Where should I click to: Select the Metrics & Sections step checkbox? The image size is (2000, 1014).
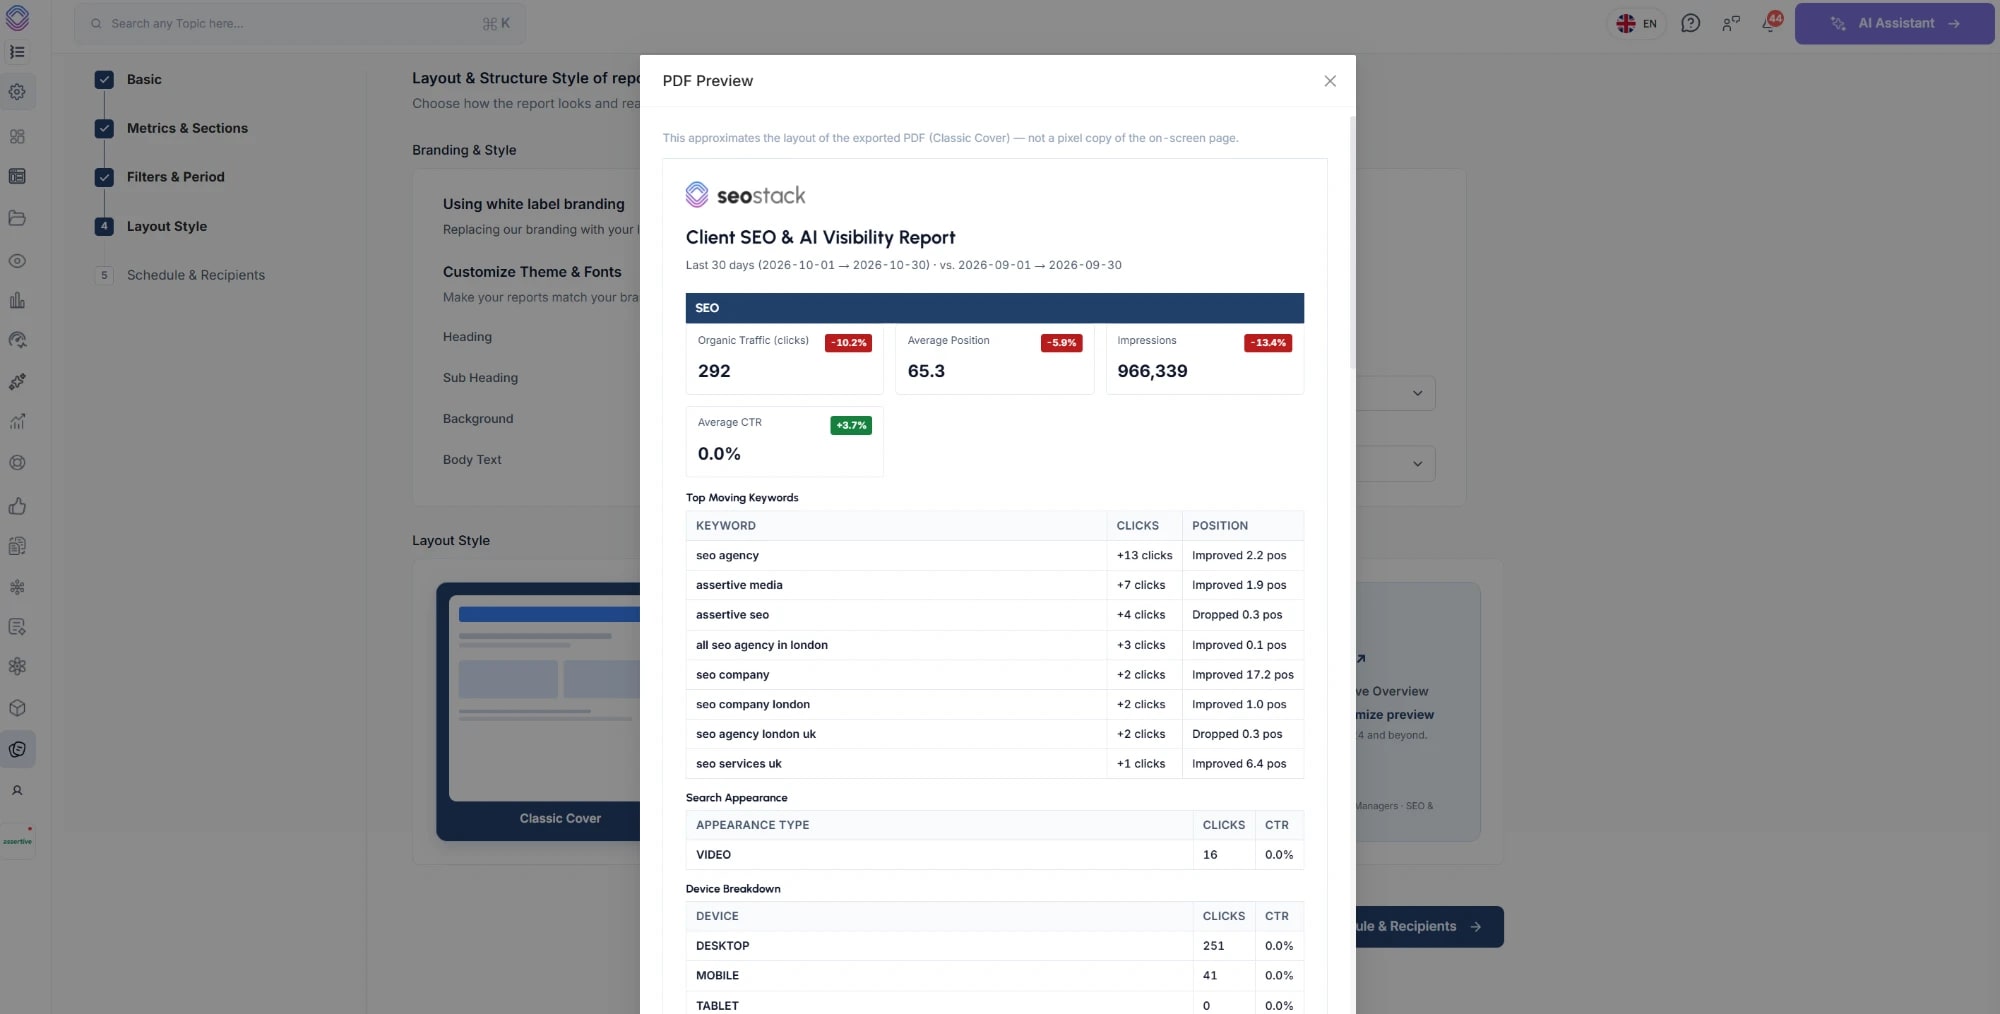click(x=104, y=128)
